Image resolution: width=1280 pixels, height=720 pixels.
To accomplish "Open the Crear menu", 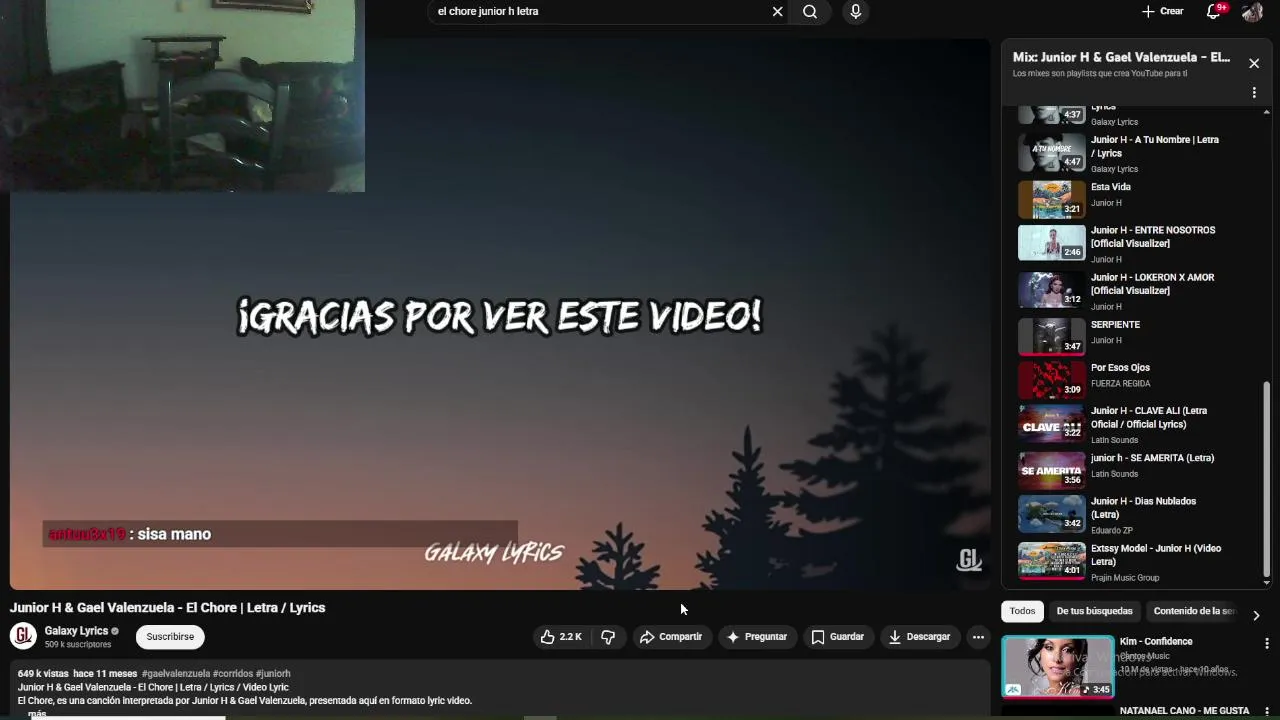I will tap(1163, 11).
